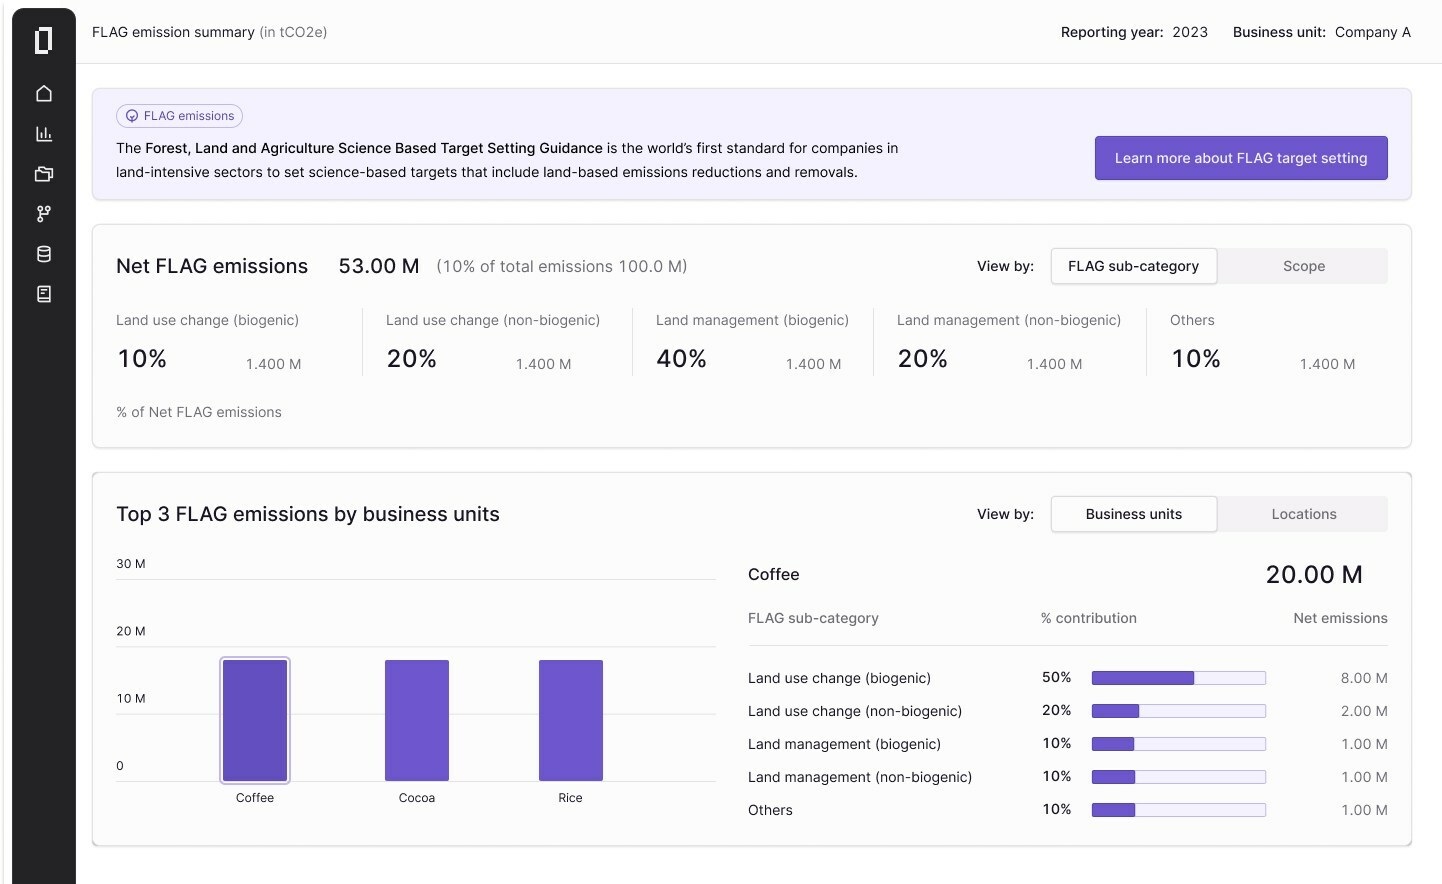This screenshot has height=884, width=1442.
Task: Click the app logo in sidebar
Action: pos(43,40)
